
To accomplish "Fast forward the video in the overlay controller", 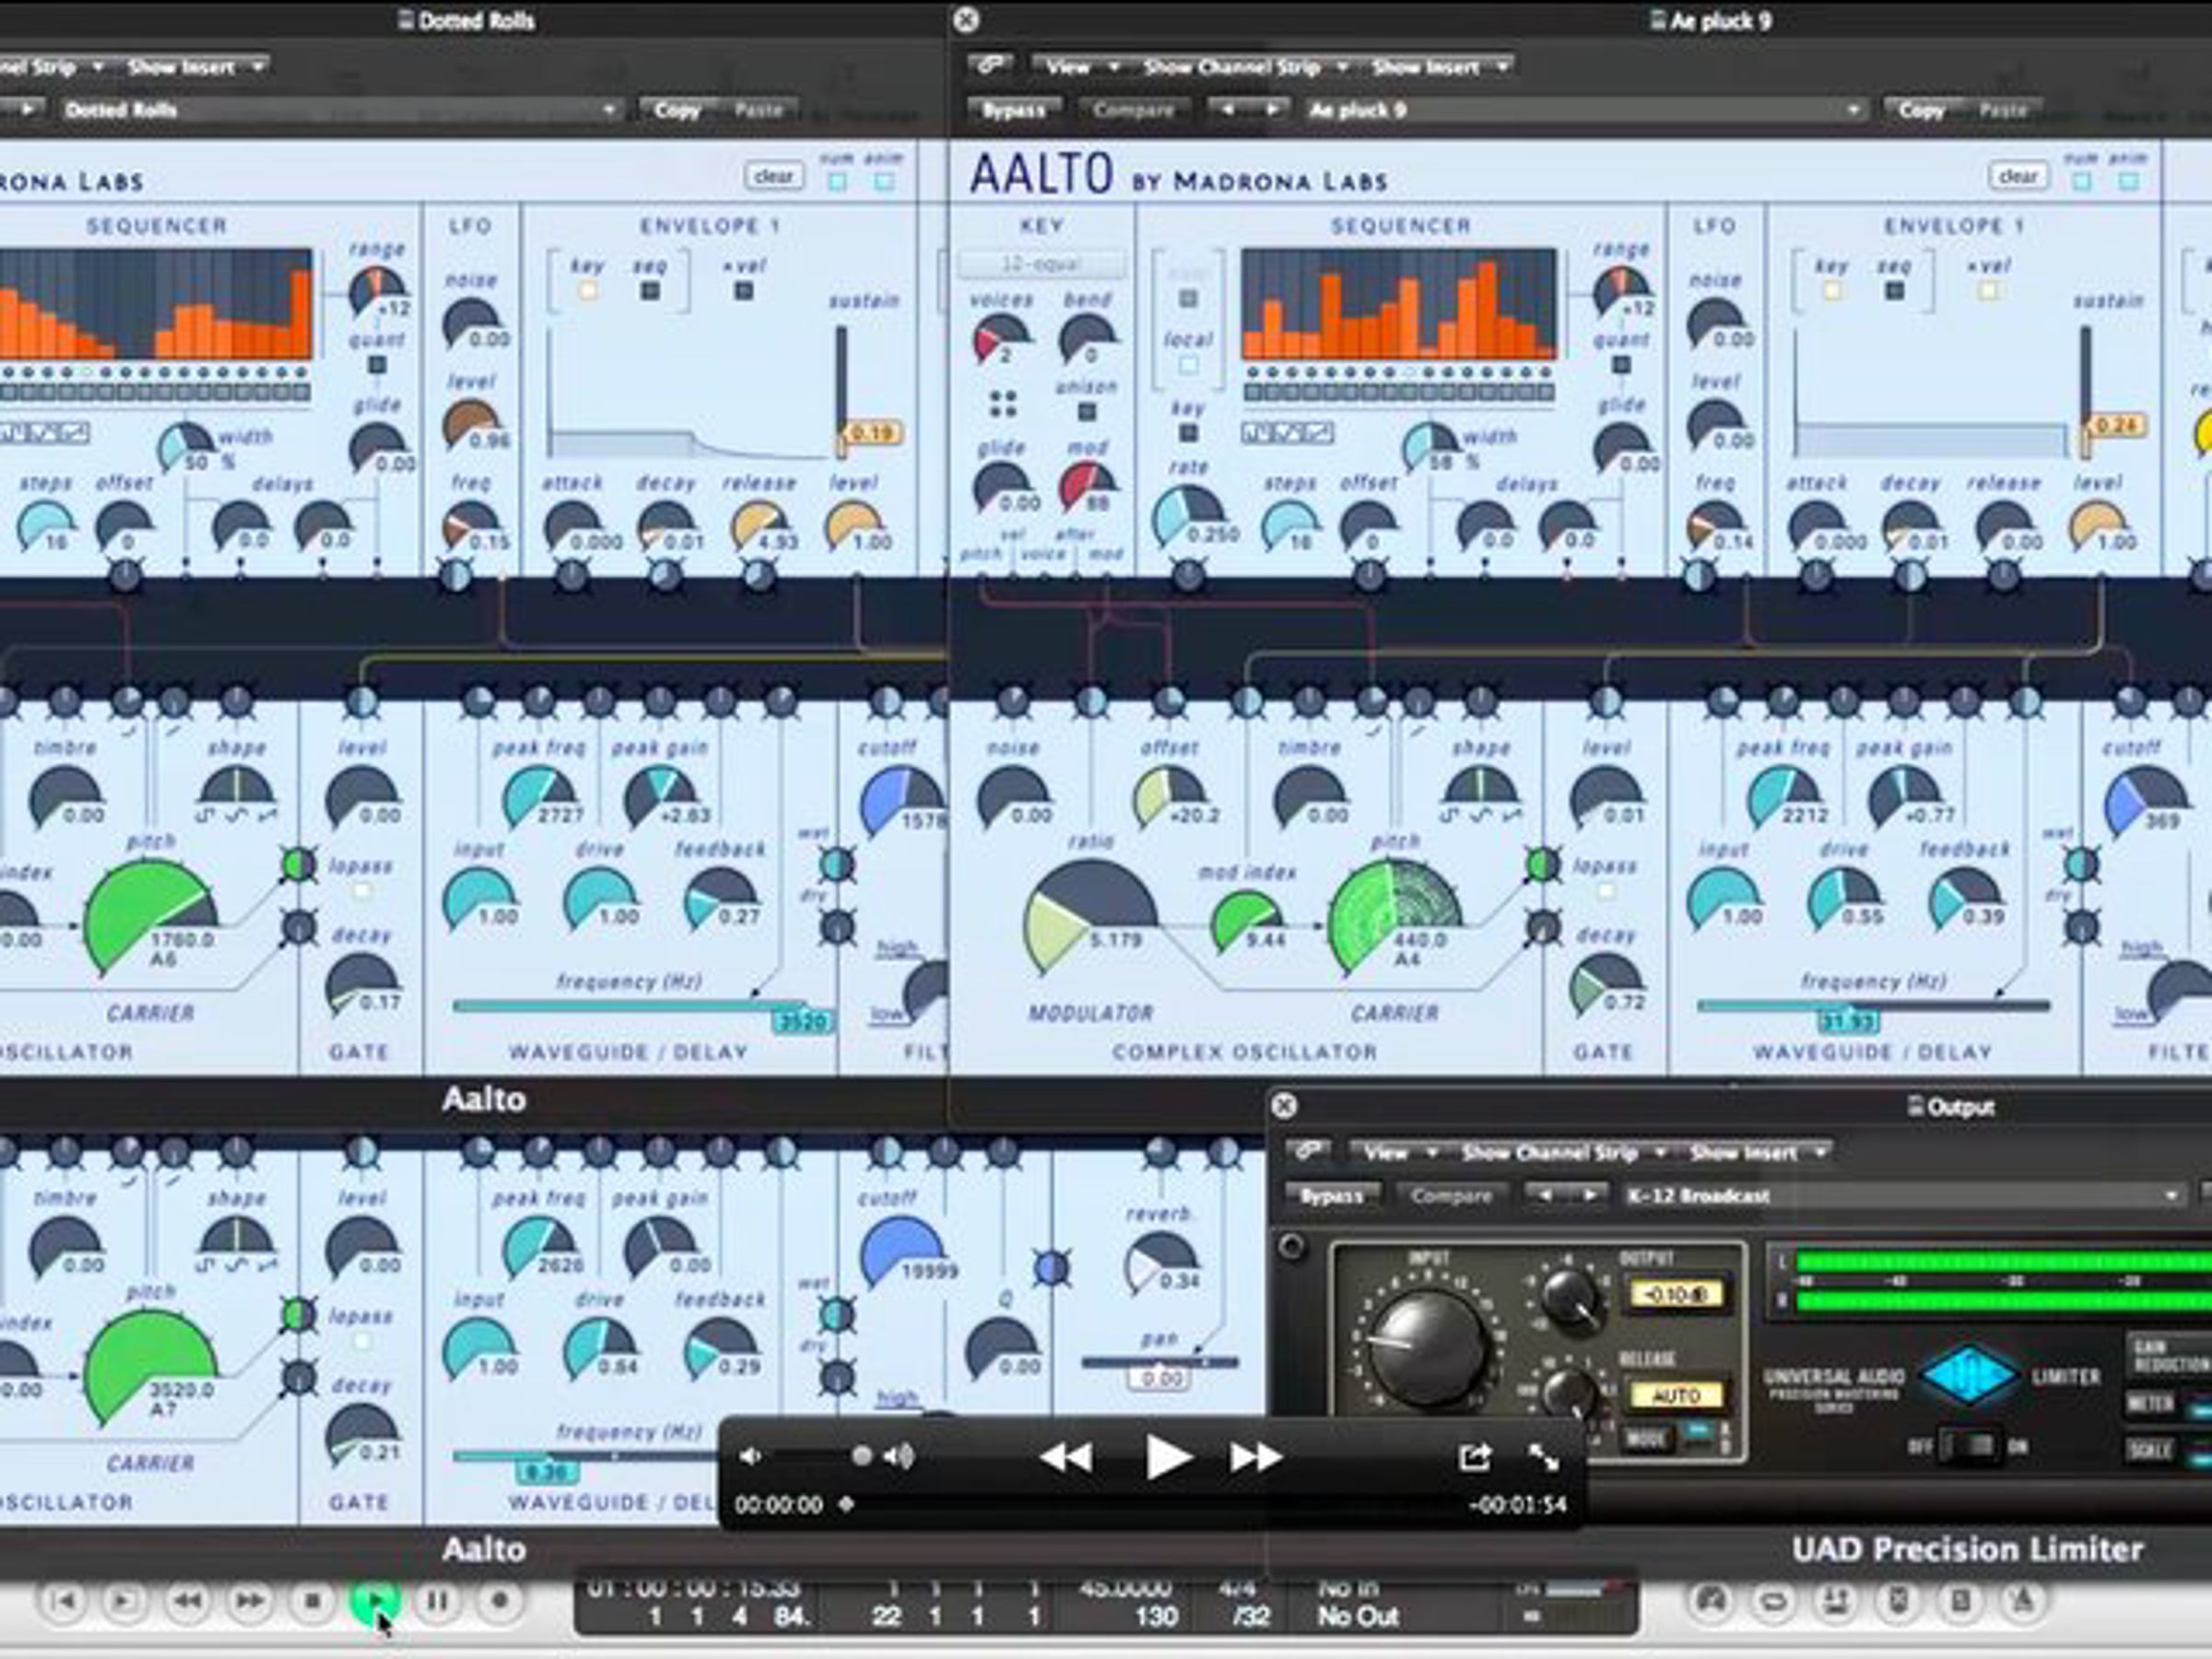I will pyautogui.click(x=1256, y=1458).
